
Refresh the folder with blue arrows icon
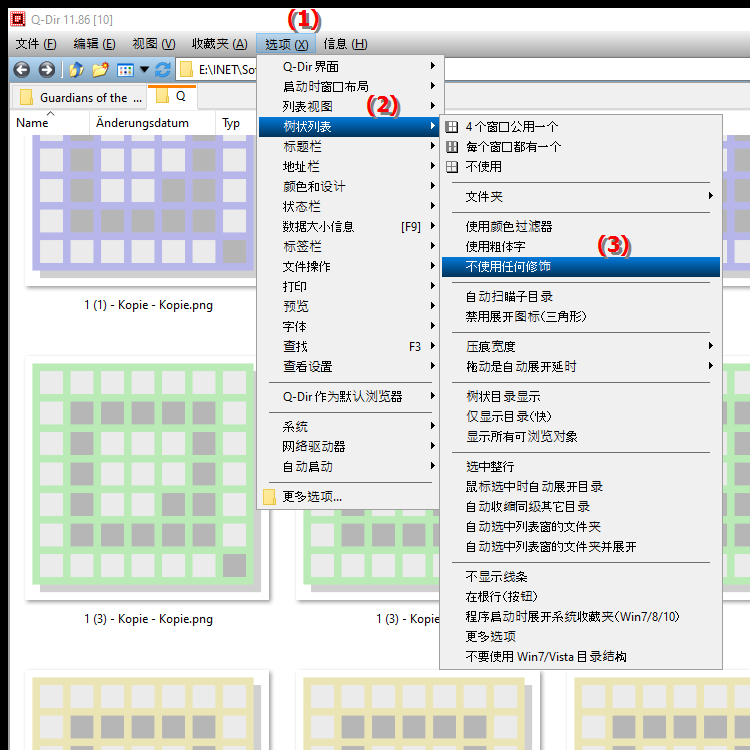click(163, 70)
